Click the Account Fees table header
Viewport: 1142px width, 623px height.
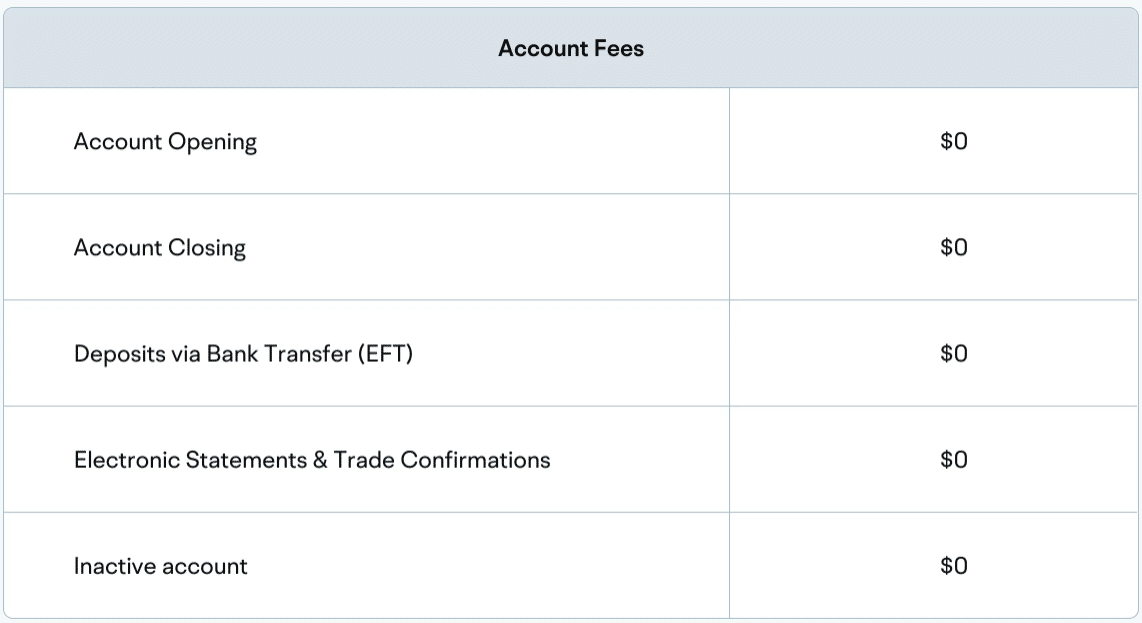[571, 48]
